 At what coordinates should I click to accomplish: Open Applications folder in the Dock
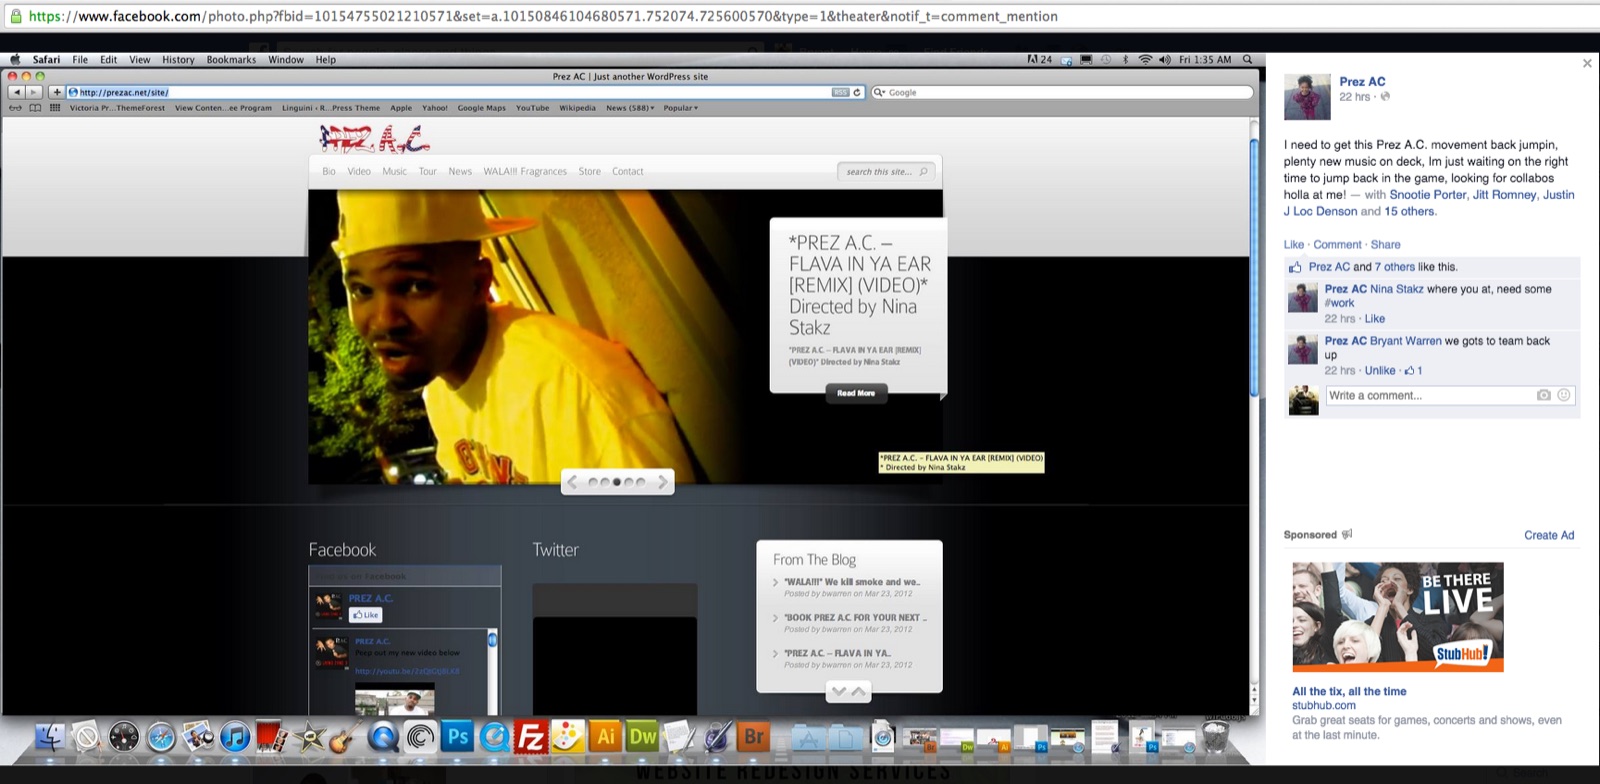(x=808, y=738)
